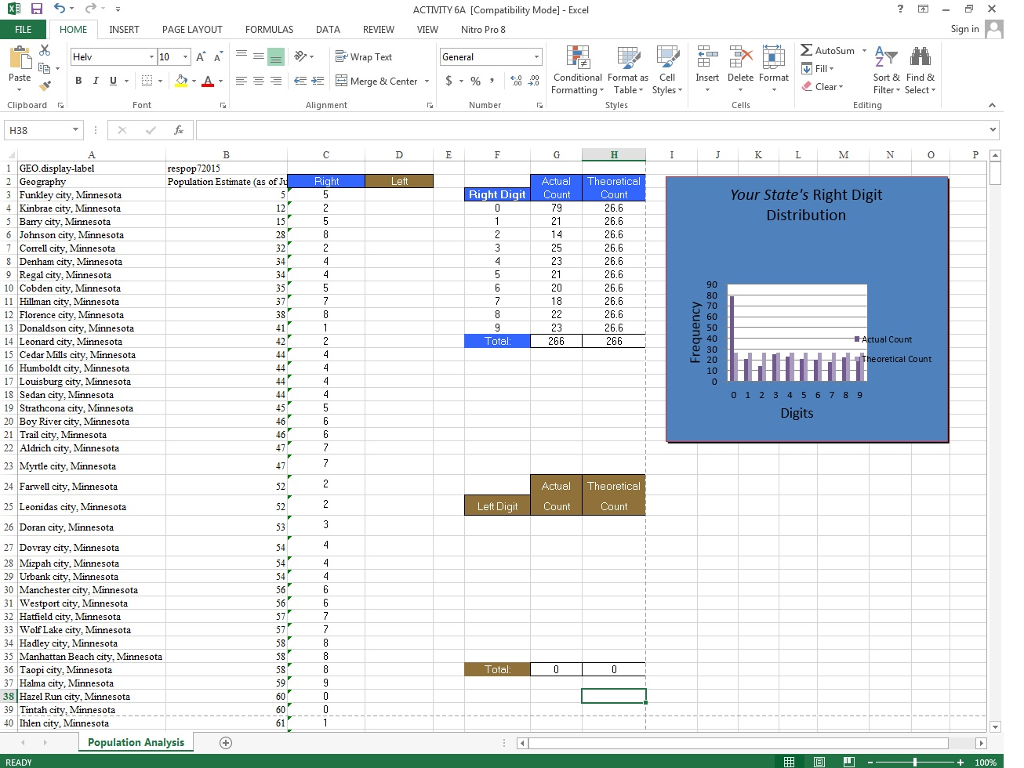Click the Redo arrow icon

[x=91, y=8]
